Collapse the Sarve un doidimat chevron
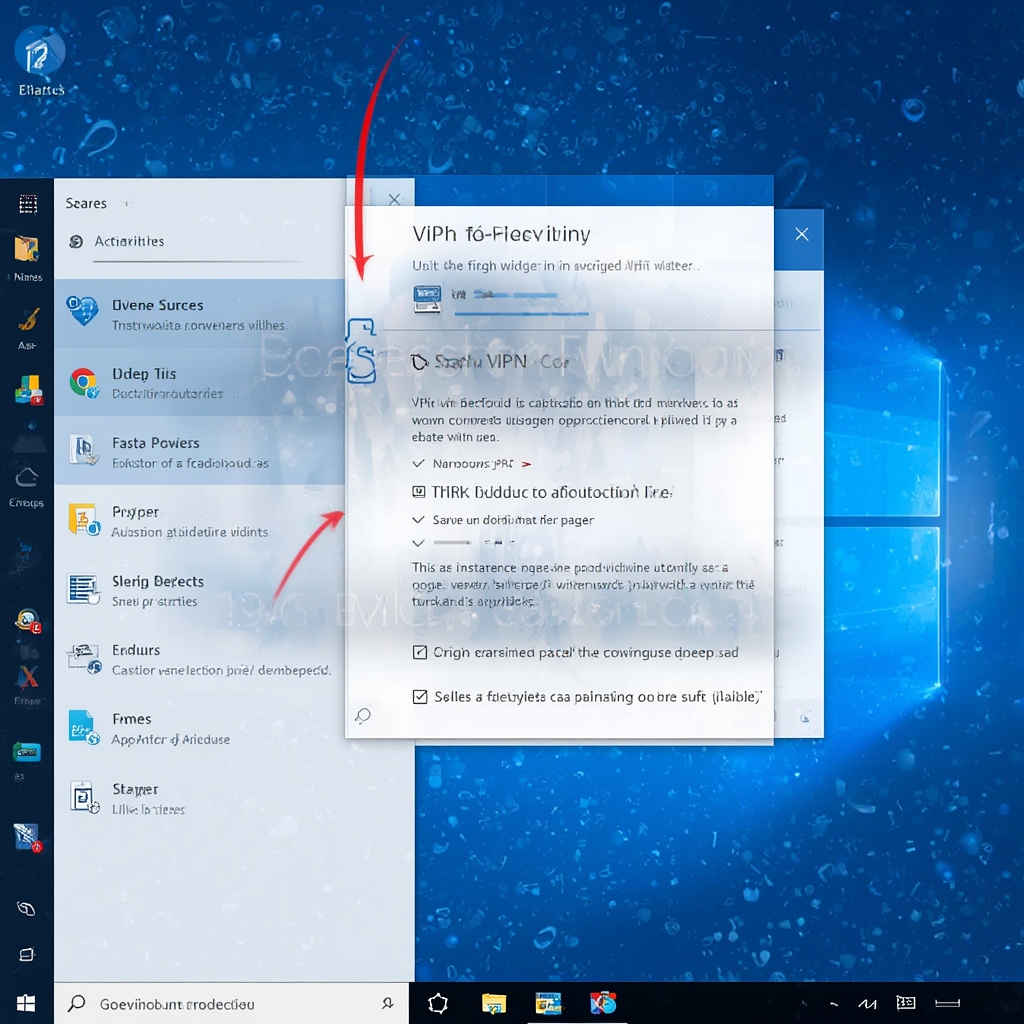Viewport: 1024px width, 1024px height. pyautogui.click(x=416, y=520)
